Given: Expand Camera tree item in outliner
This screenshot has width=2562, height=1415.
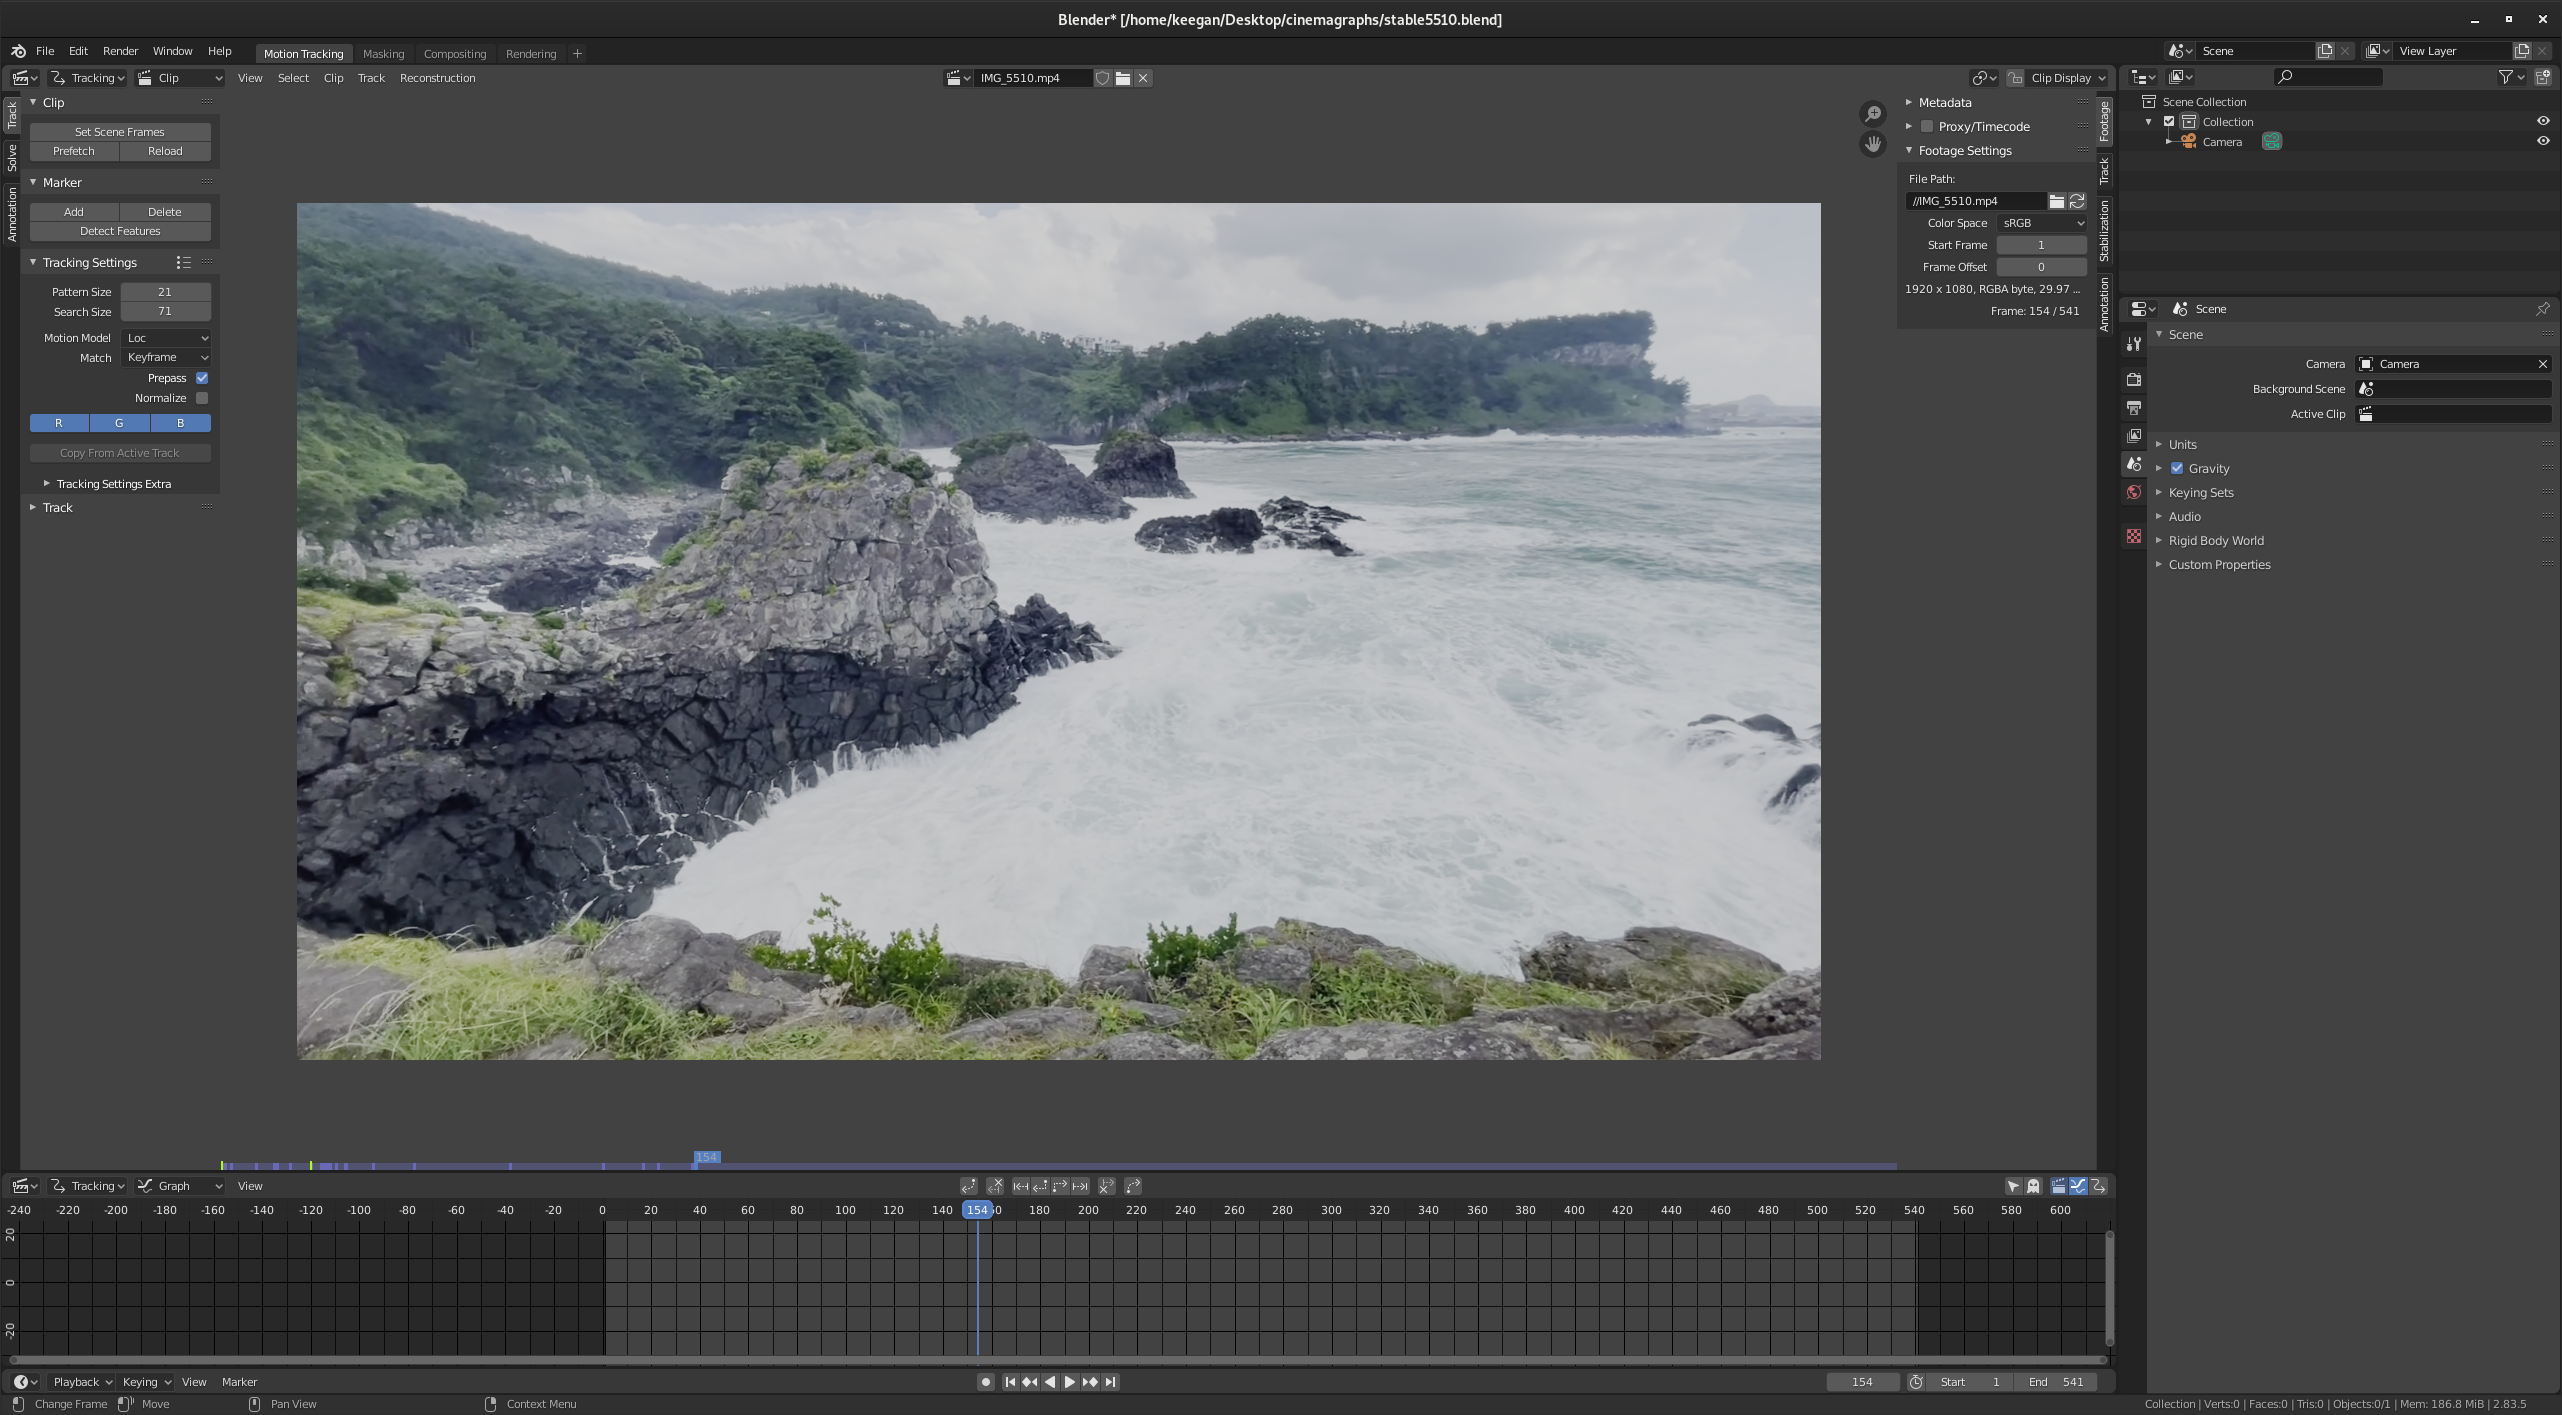Looking at the screenshot, I should pyautogui.click(x=2167, y=142).
